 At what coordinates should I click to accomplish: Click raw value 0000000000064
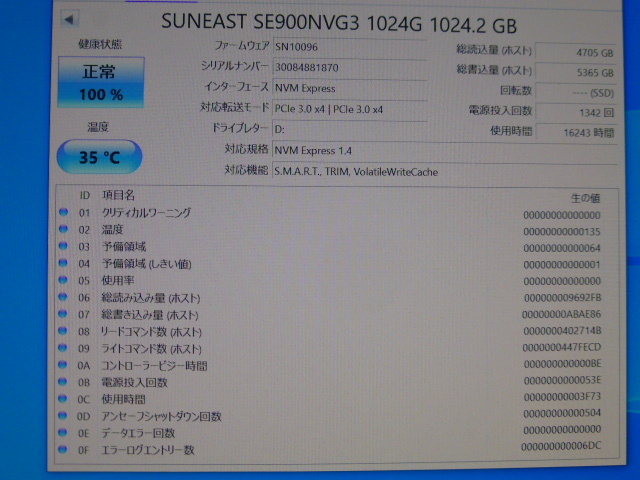562,248
